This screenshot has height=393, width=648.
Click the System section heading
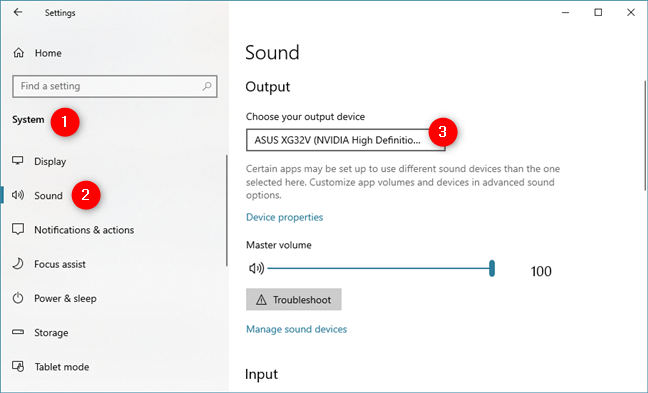28,120
